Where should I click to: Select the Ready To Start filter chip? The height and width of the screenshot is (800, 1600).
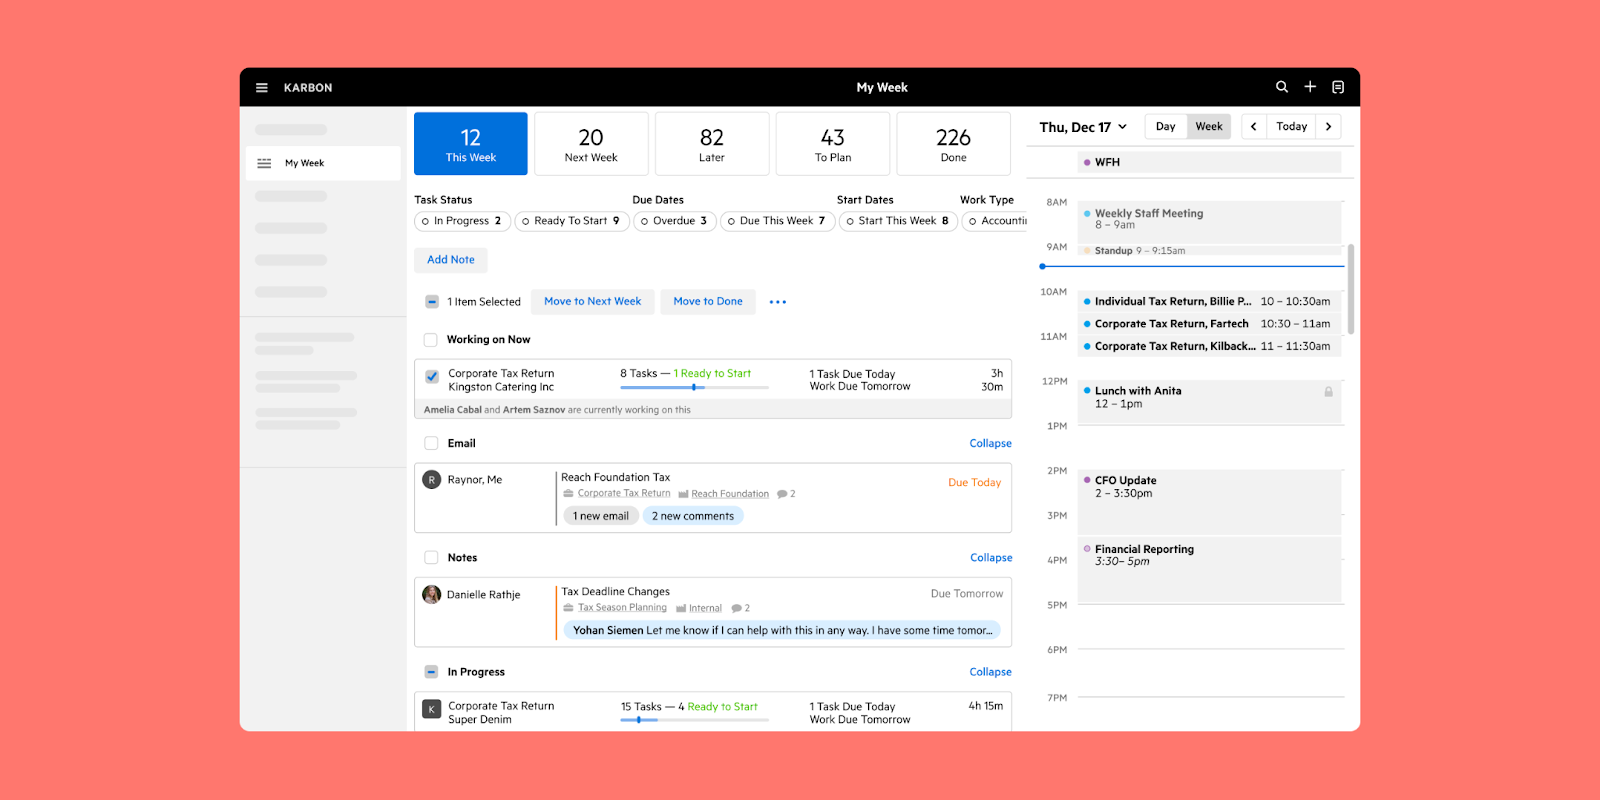click(x=572, y=221)
